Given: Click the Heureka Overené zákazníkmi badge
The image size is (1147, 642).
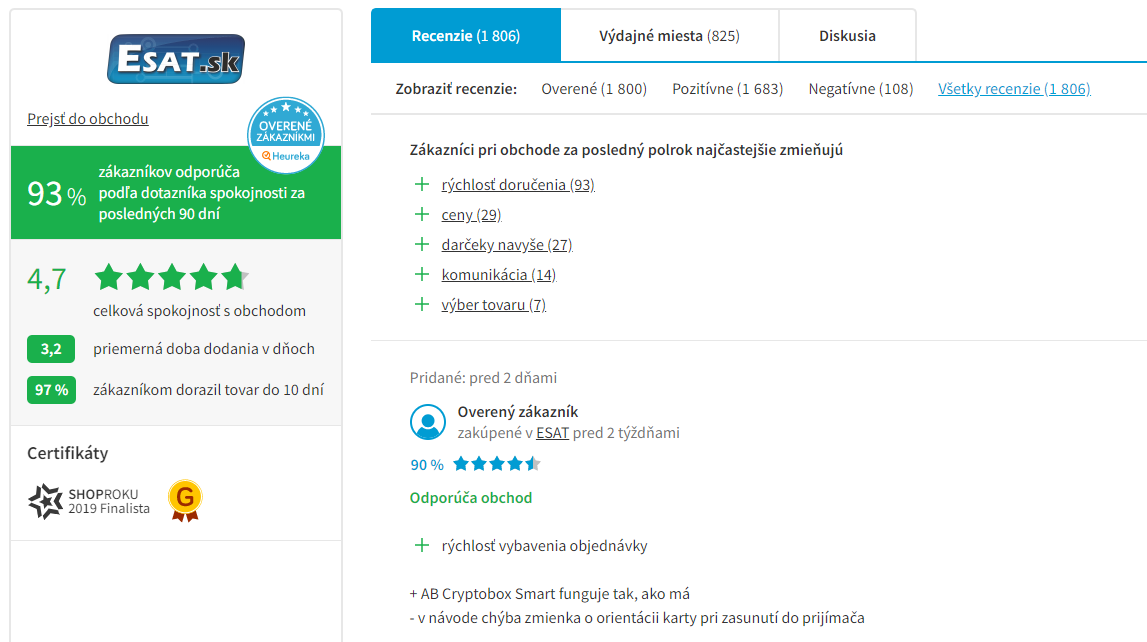Looking at the screenshot, I should [x=286, y=135].
